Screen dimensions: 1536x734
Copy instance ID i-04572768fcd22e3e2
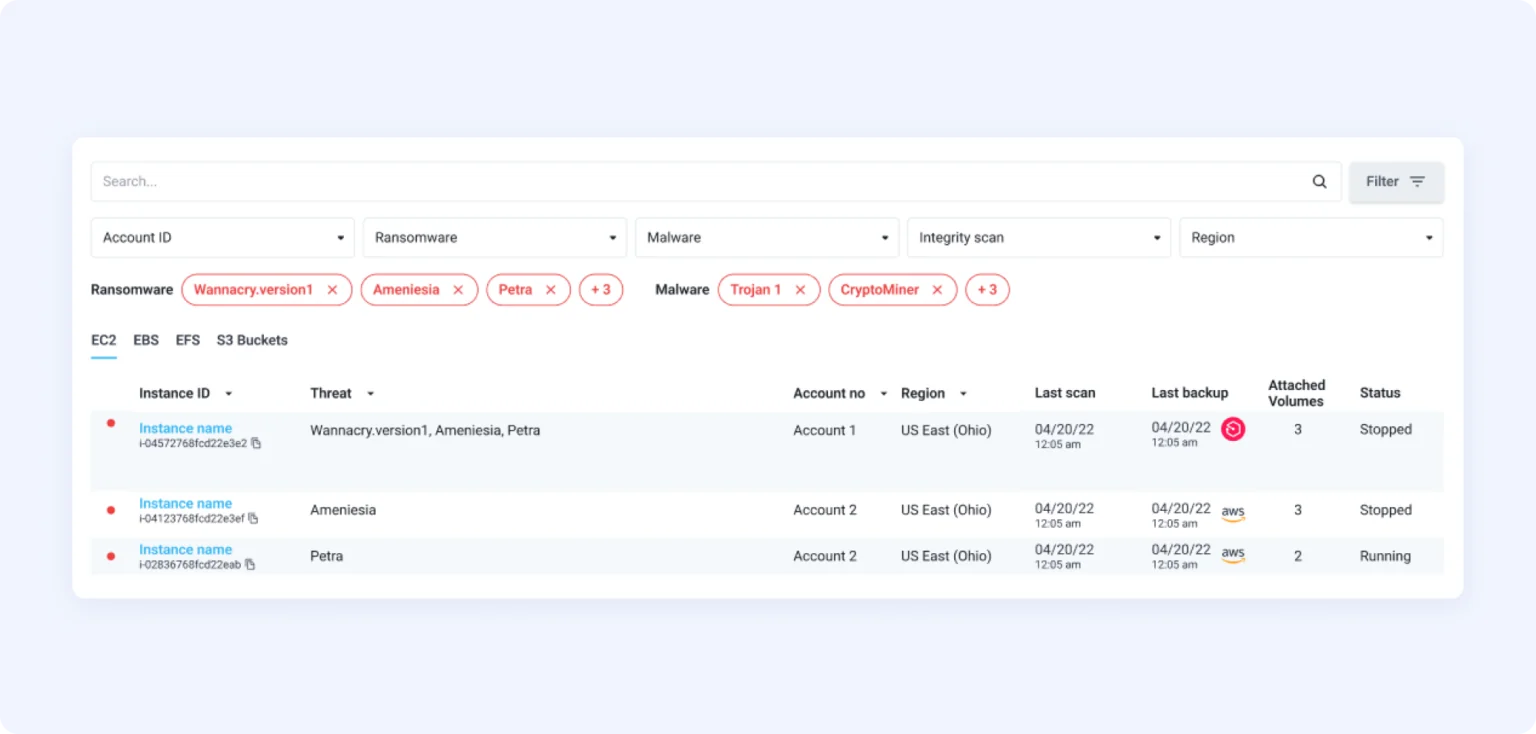256,443
